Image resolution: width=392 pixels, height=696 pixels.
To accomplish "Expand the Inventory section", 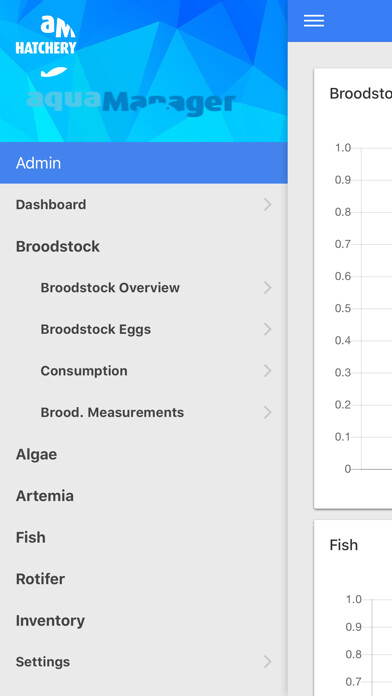I will [144, 621].
